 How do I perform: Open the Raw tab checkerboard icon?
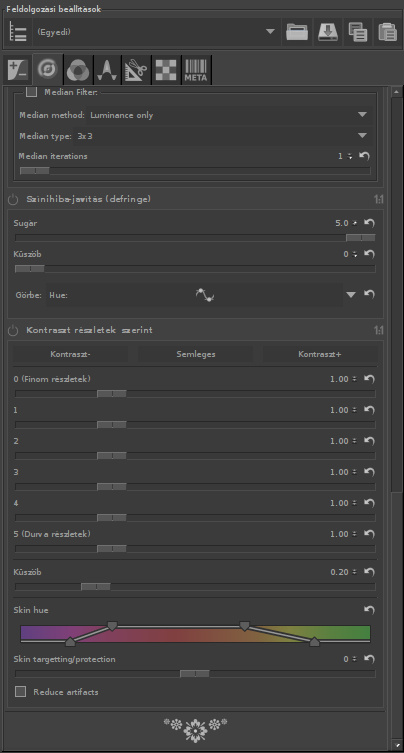[166, 71]
